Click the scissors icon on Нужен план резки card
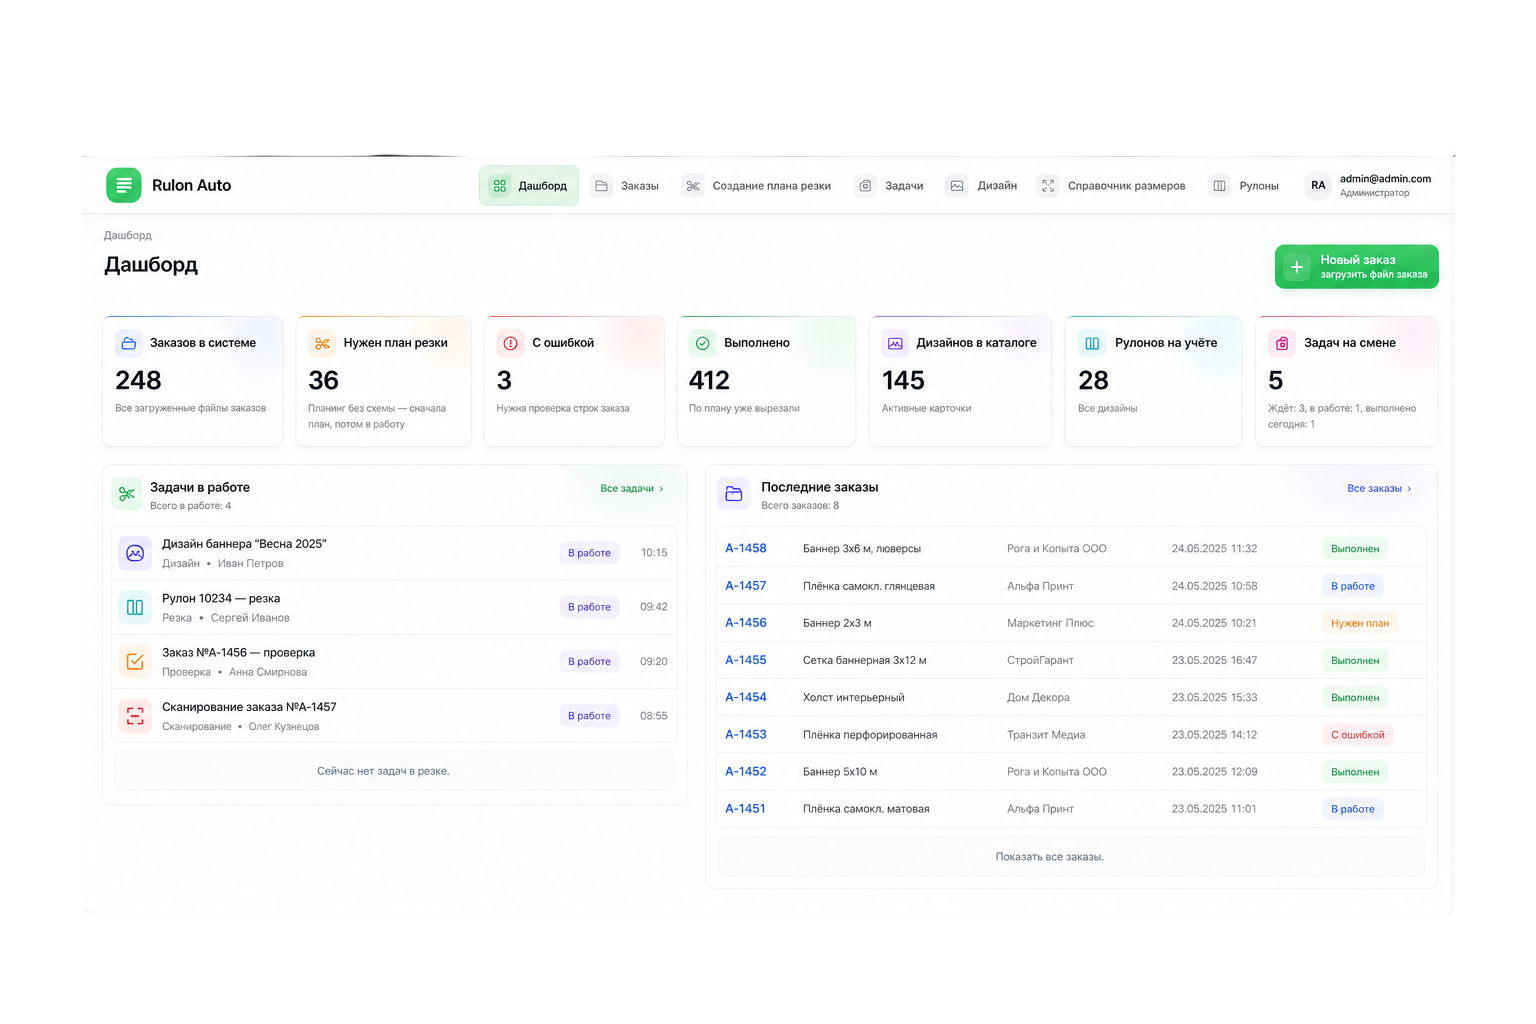The image size is (1536, 1024). 322,343
